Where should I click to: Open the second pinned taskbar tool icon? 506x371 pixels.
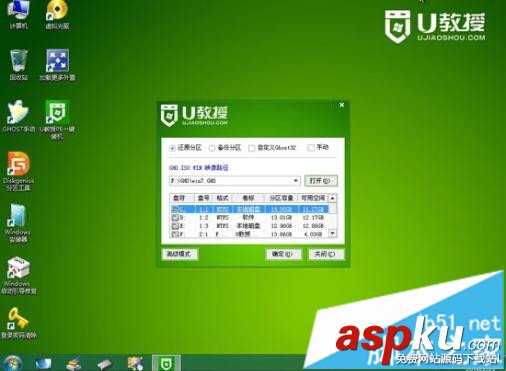point(74,364)
